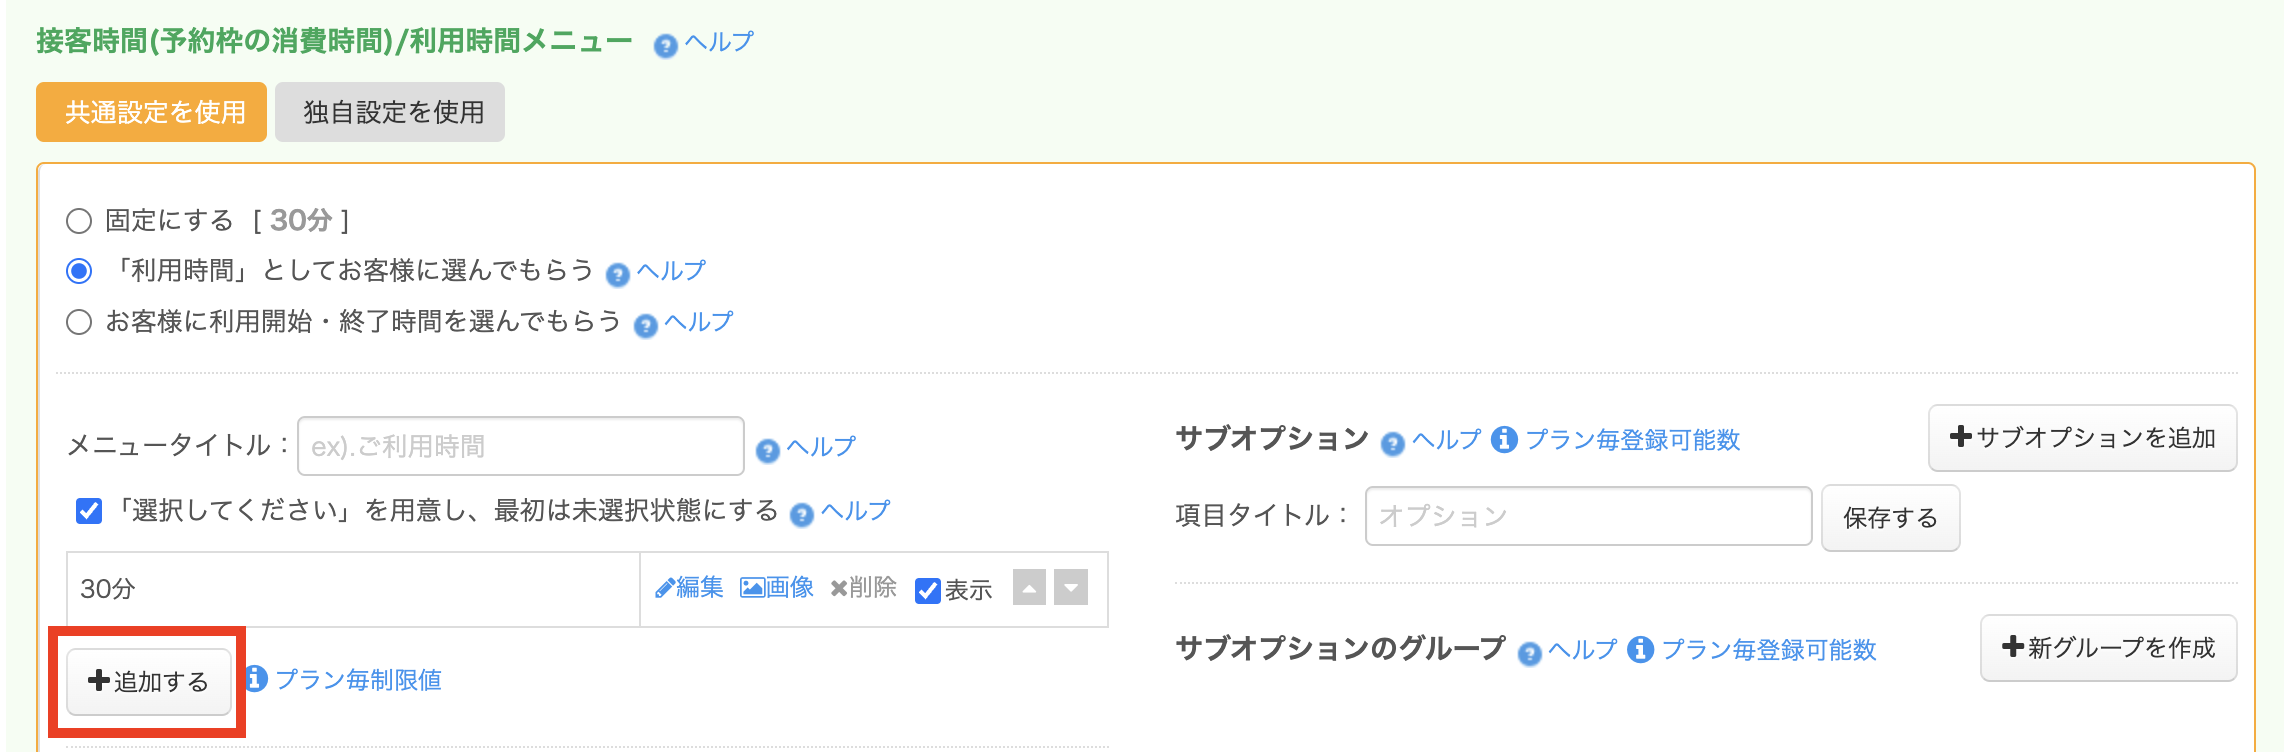Screen dimensions: 2284x752
Task: Move the 30分 row down
Action: (1071, 588)
